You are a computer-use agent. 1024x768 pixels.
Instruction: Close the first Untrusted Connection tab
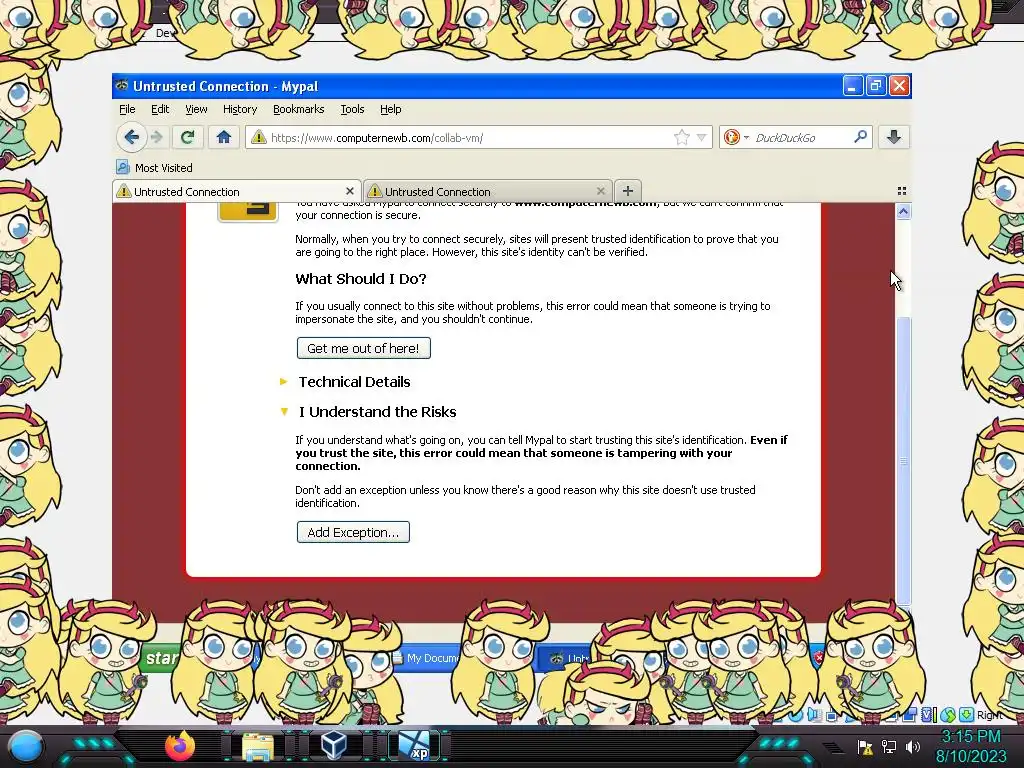pyautogui.click(x=349, y=191)
